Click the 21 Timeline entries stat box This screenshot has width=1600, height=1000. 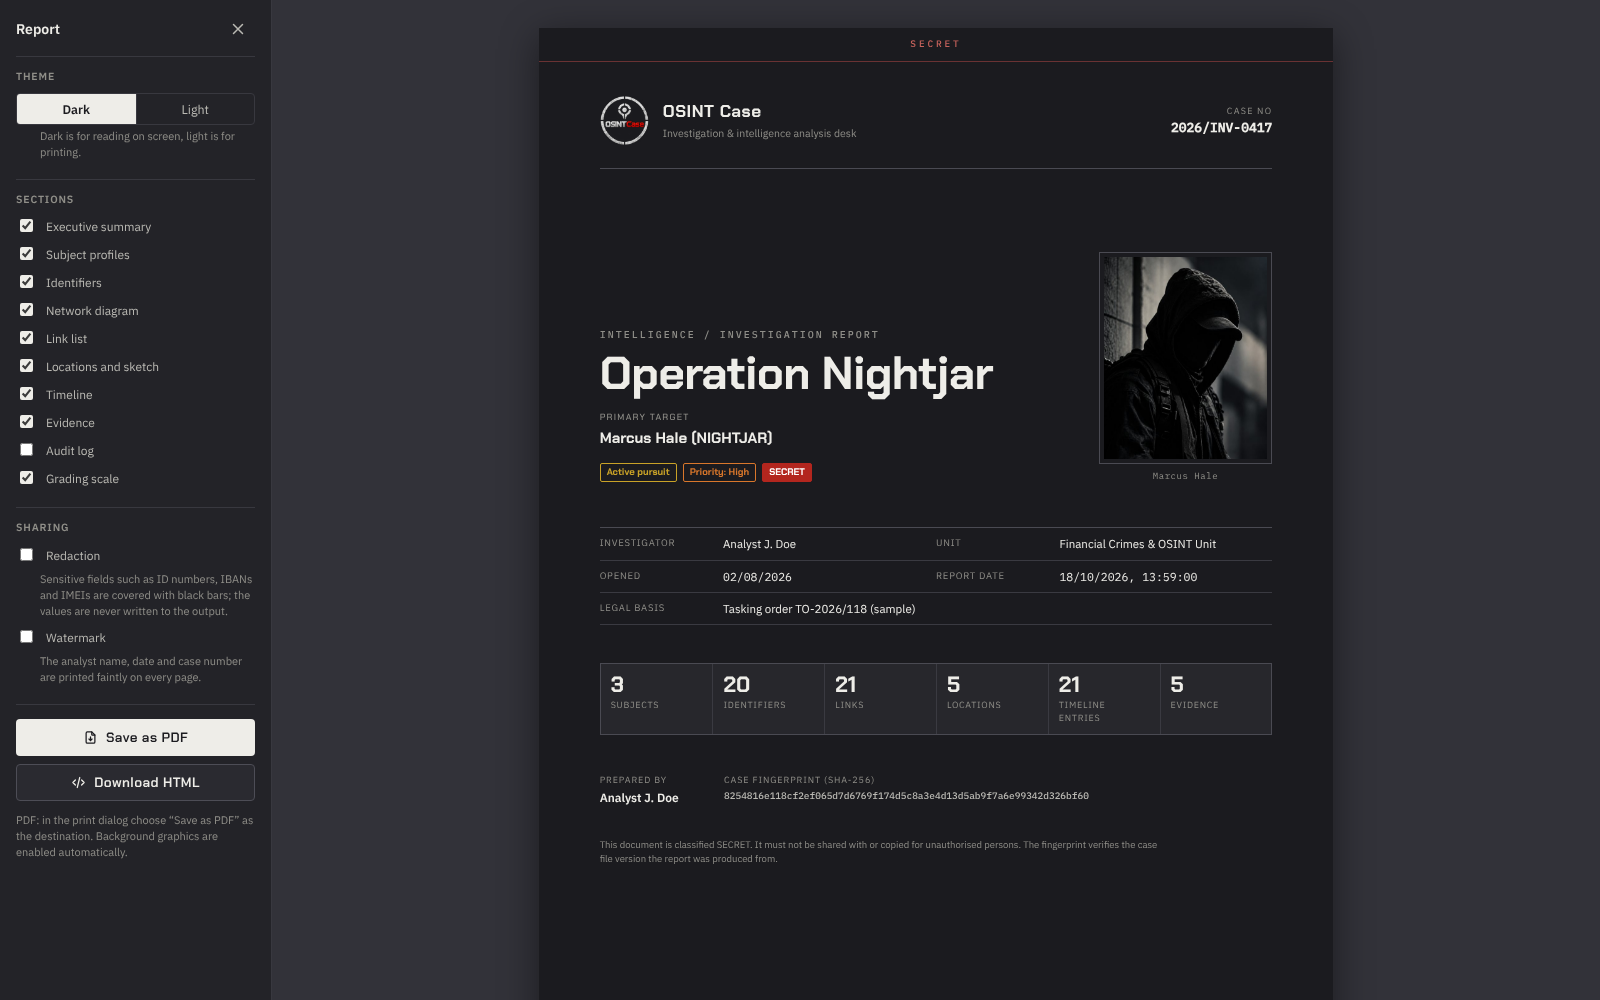pyautogui.click(x=1104, y=699)
